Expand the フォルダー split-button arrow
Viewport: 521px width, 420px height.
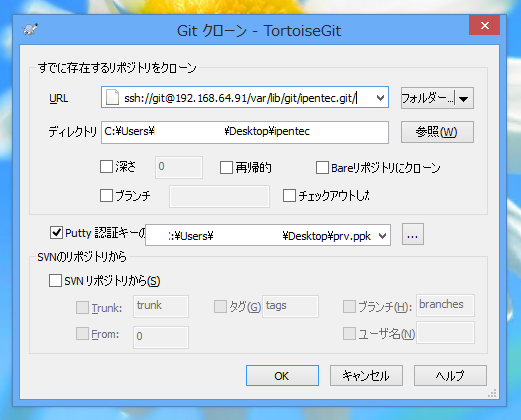464,99
